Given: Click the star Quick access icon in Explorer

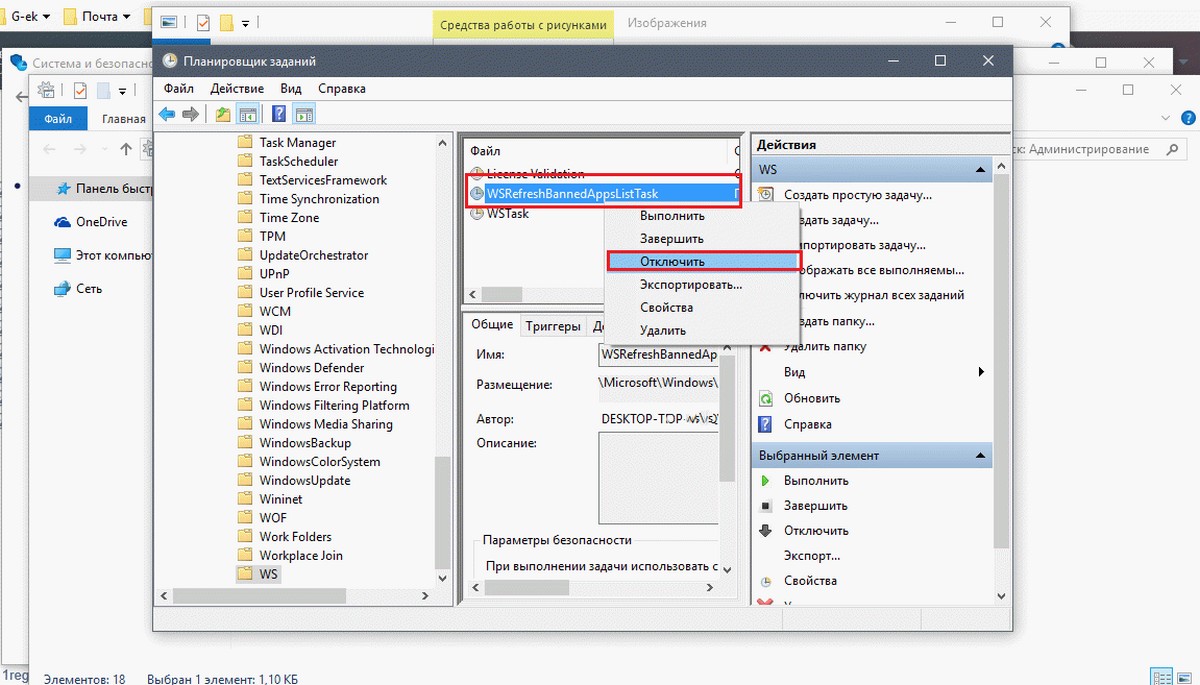Looking at the screenshot, I should point(63,188).
